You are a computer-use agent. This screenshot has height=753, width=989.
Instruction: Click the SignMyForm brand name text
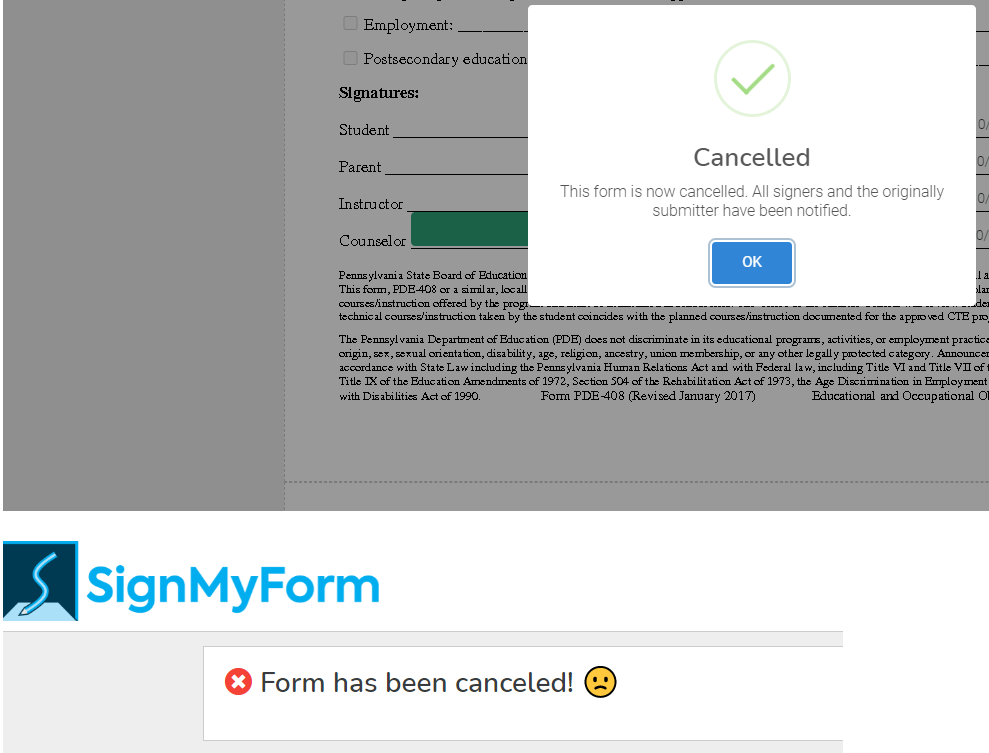pyautogui.click(x=233, y=585)
